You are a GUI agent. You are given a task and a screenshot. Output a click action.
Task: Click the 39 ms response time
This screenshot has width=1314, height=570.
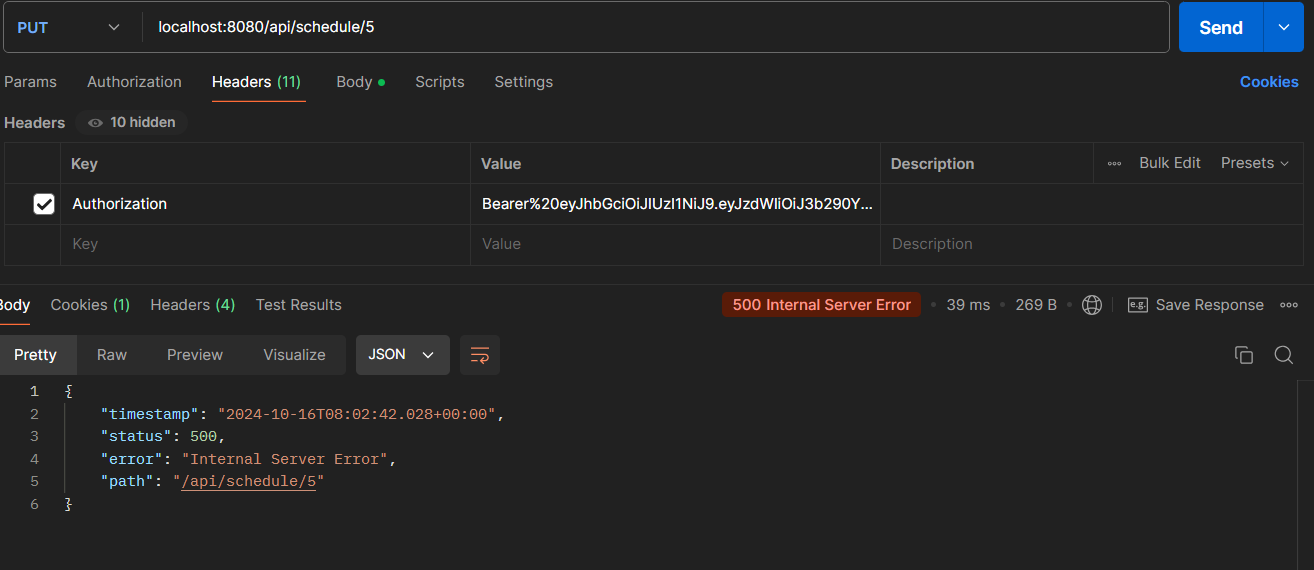968,305
